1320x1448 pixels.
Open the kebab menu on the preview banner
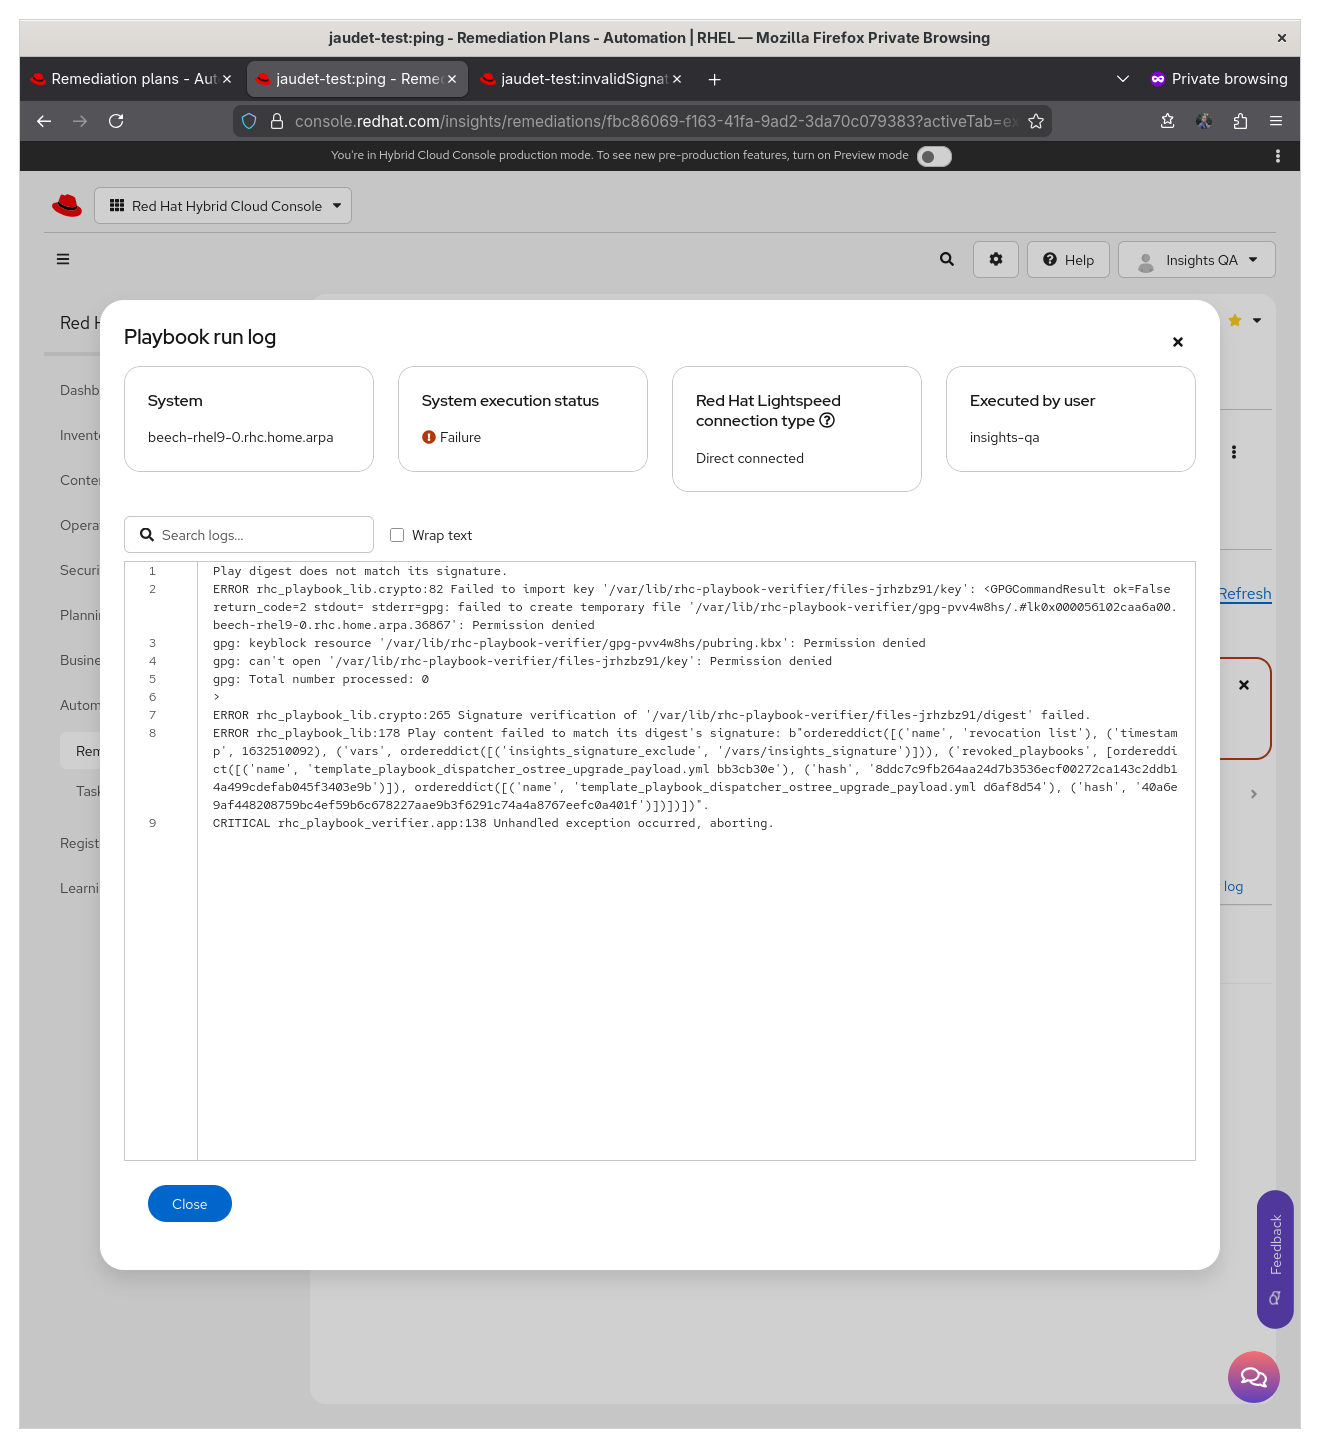pos(1278,156)
